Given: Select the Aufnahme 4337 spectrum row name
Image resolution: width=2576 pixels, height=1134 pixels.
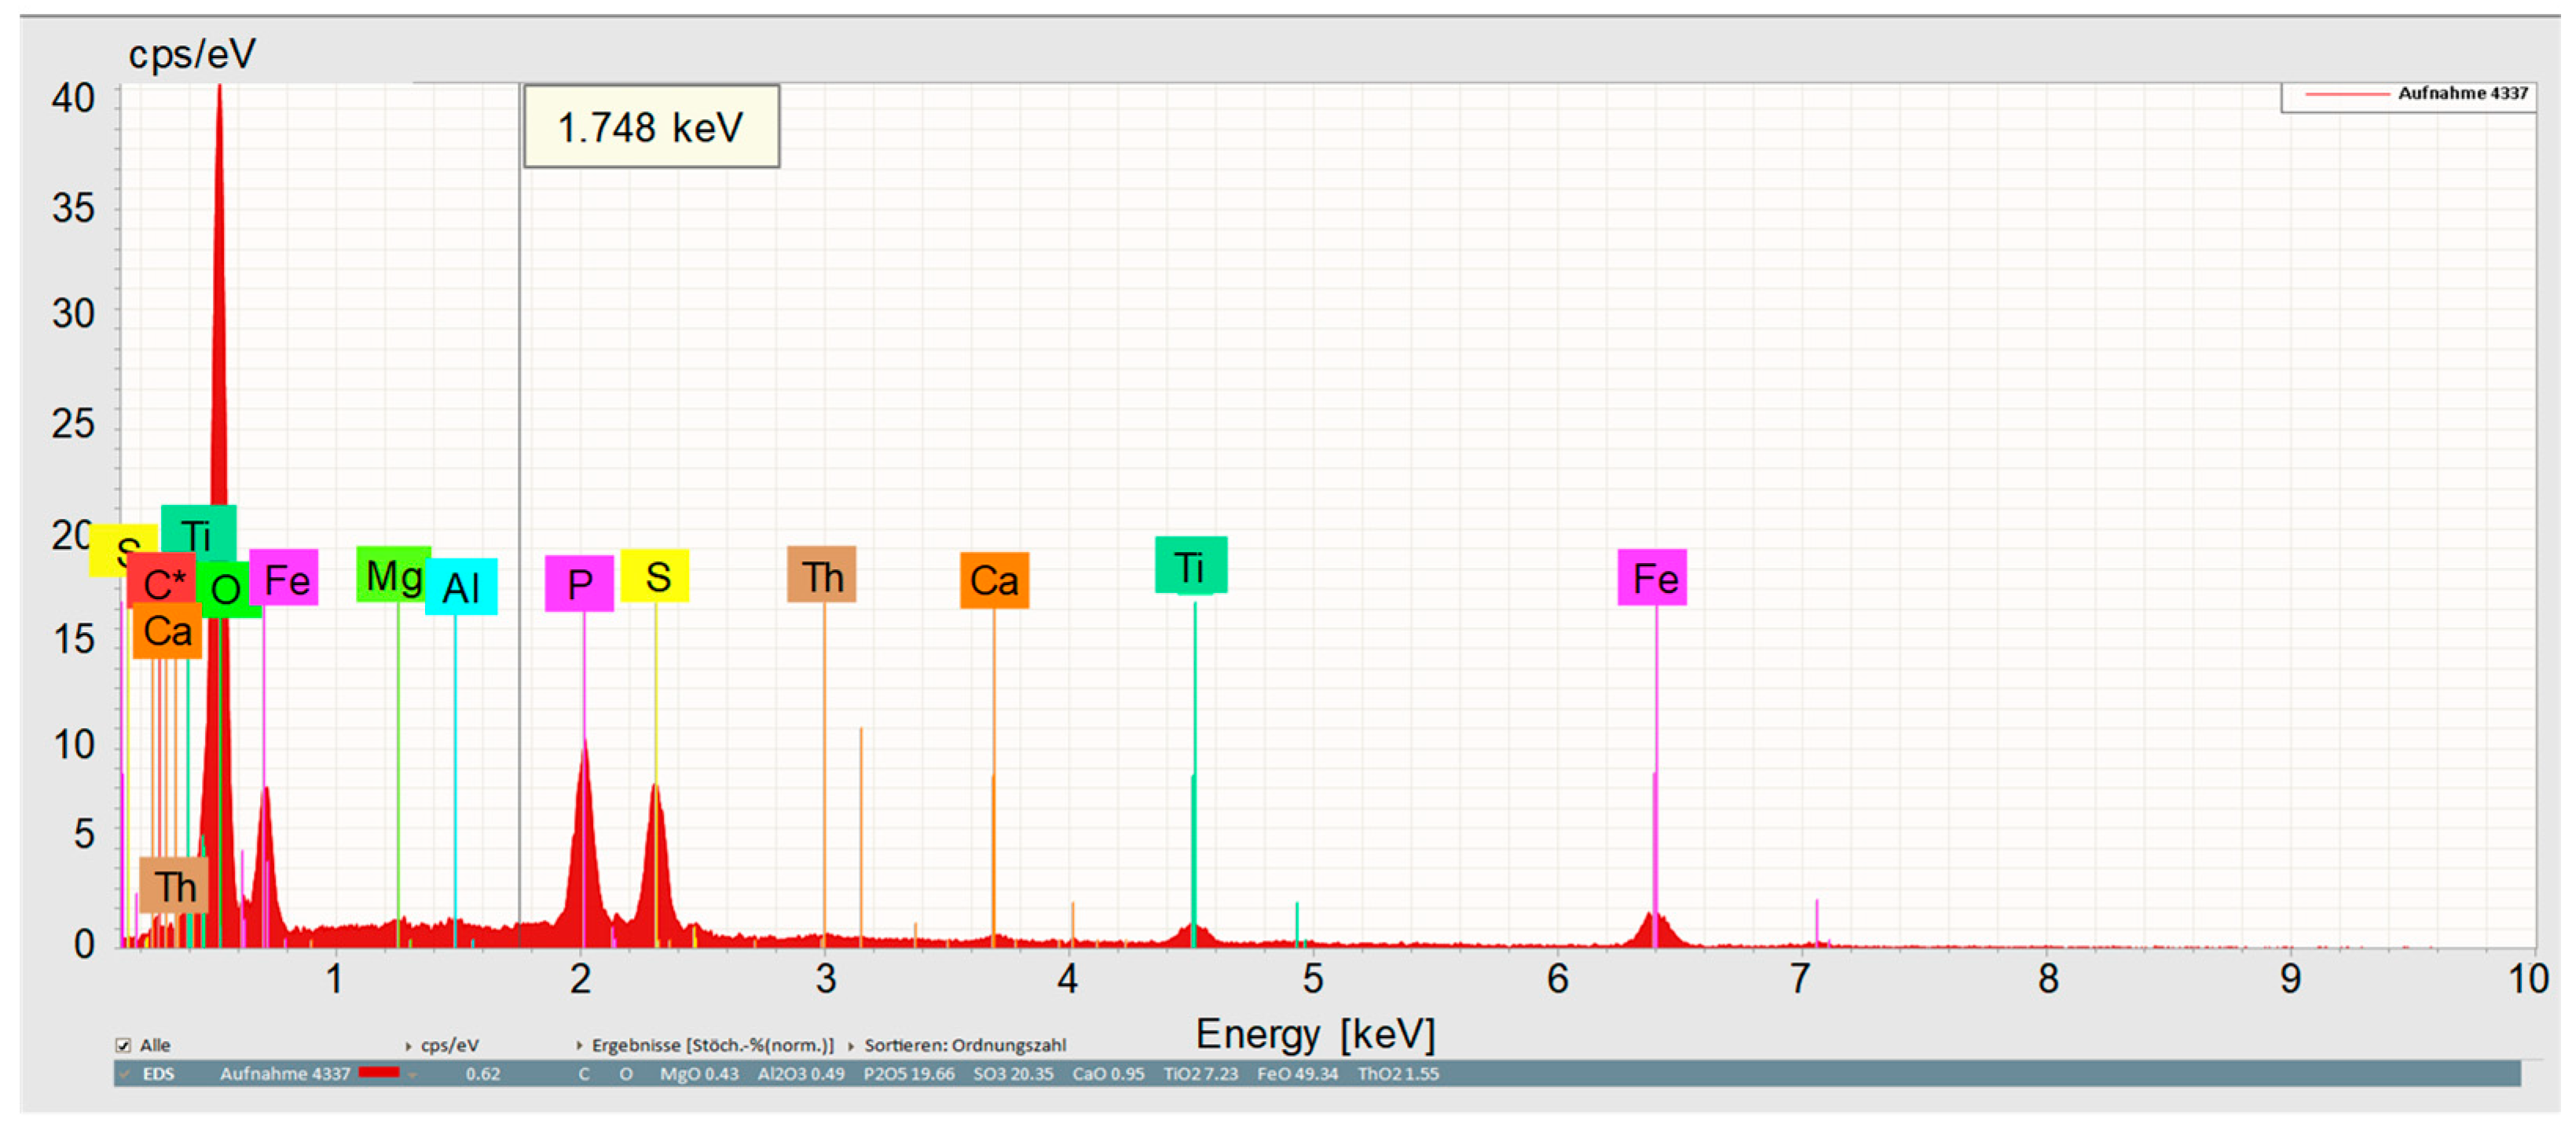Looking at the screenshot, I should pos(285,1074).
